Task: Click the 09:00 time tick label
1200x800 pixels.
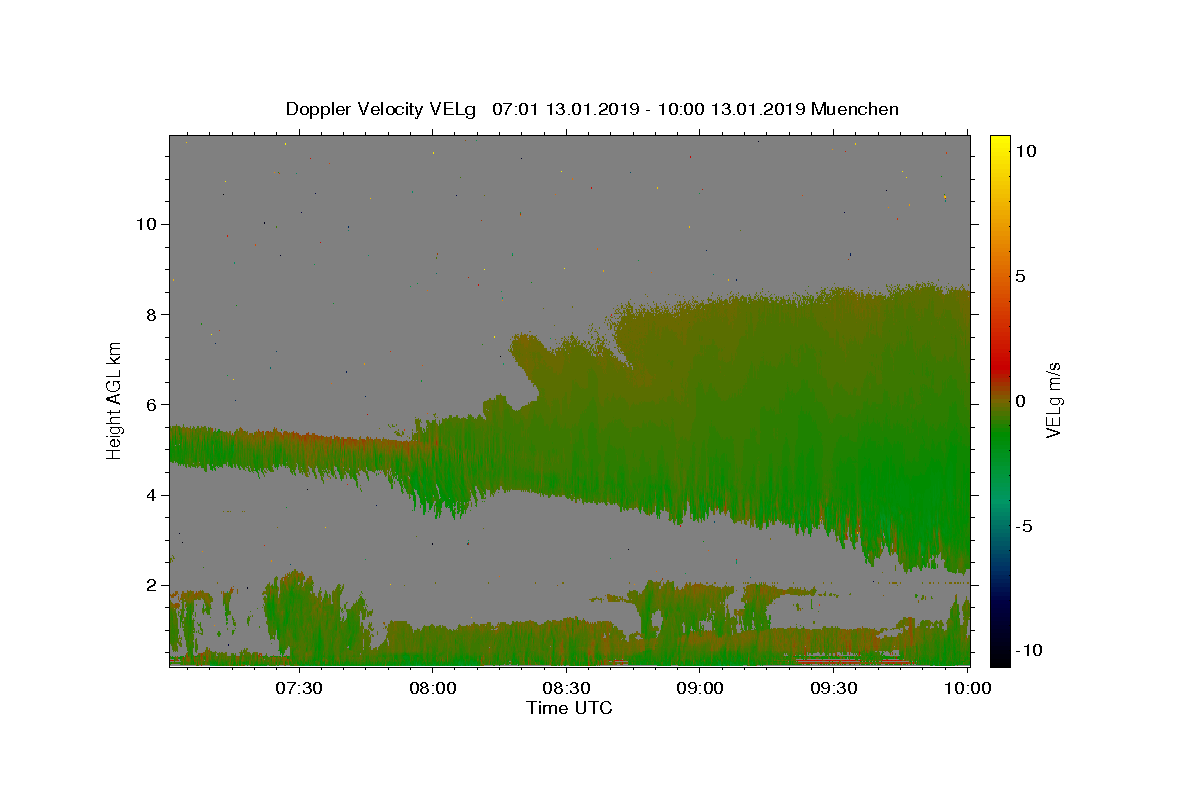Action: pos(700,688)
